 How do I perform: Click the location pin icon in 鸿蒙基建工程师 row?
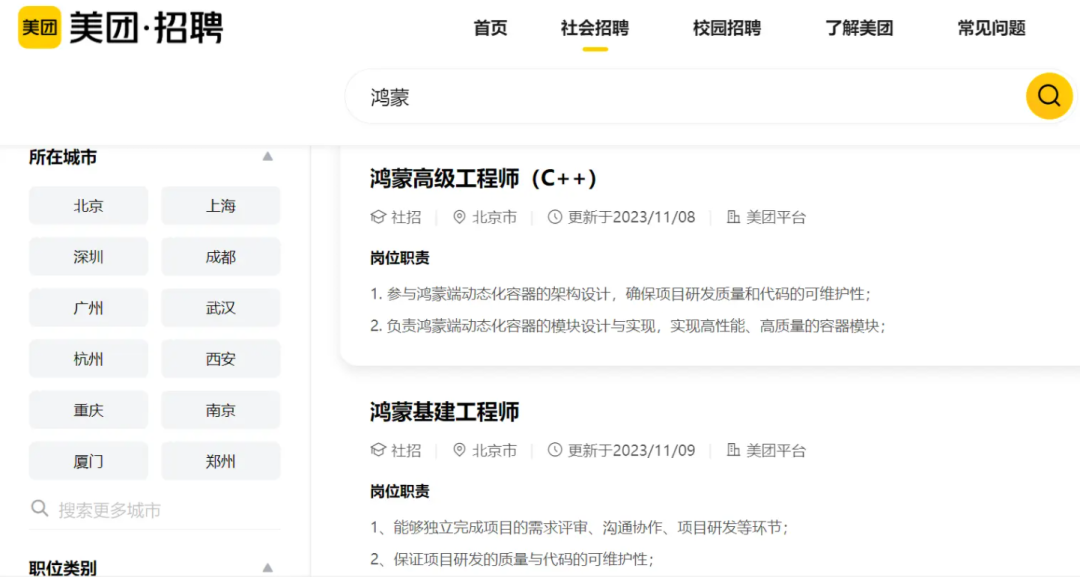coord(459,450)
